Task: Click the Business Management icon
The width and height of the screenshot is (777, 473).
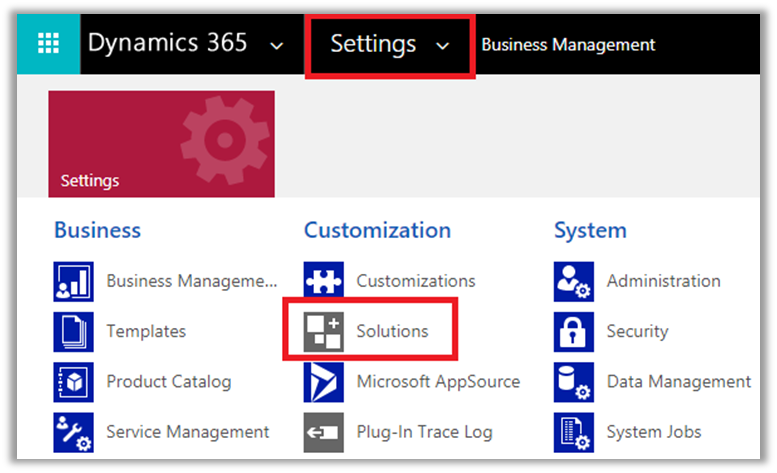Action: click(73, 282)
